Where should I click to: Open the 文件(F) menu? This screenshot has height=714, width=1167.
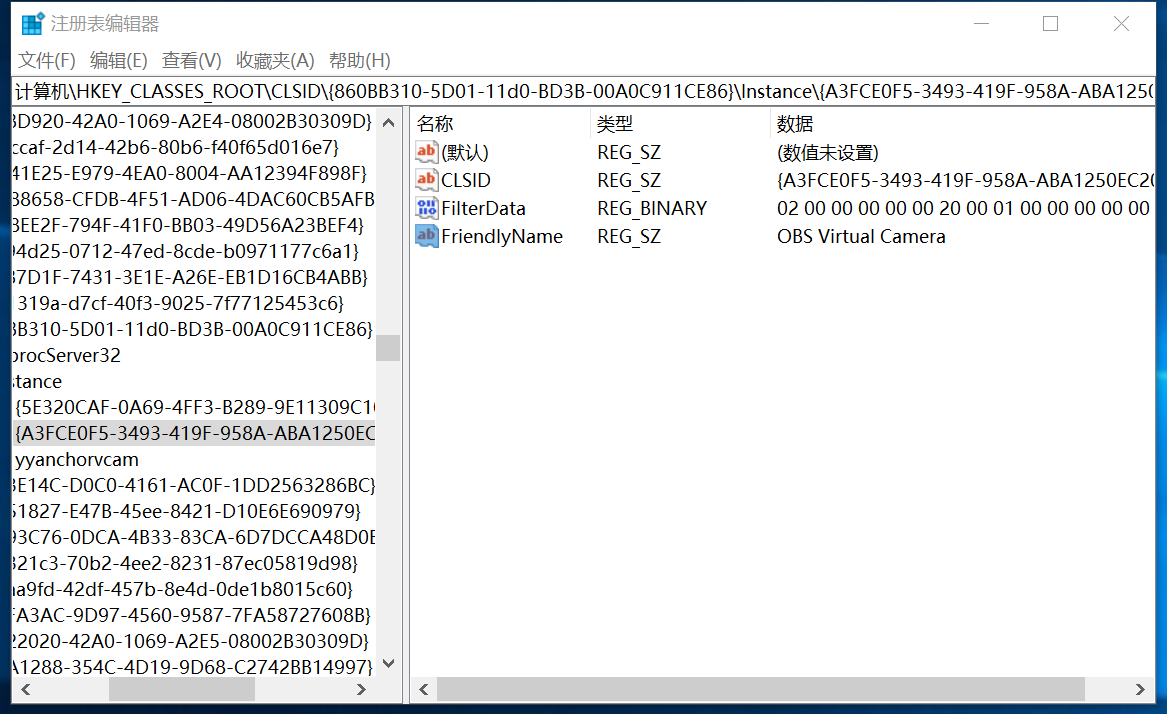47,60
